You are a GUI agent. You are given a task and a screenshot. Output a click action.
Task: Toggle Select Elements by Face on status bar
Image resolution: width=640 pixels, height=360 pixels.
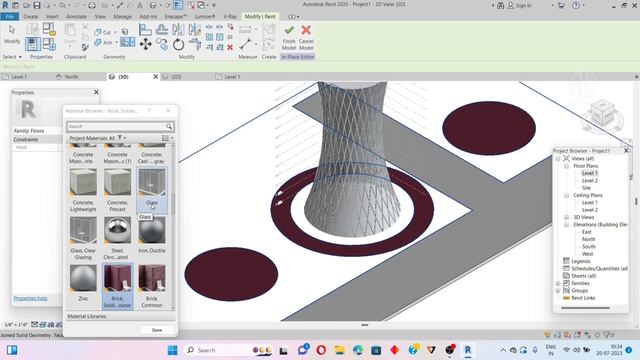(577, 335)
